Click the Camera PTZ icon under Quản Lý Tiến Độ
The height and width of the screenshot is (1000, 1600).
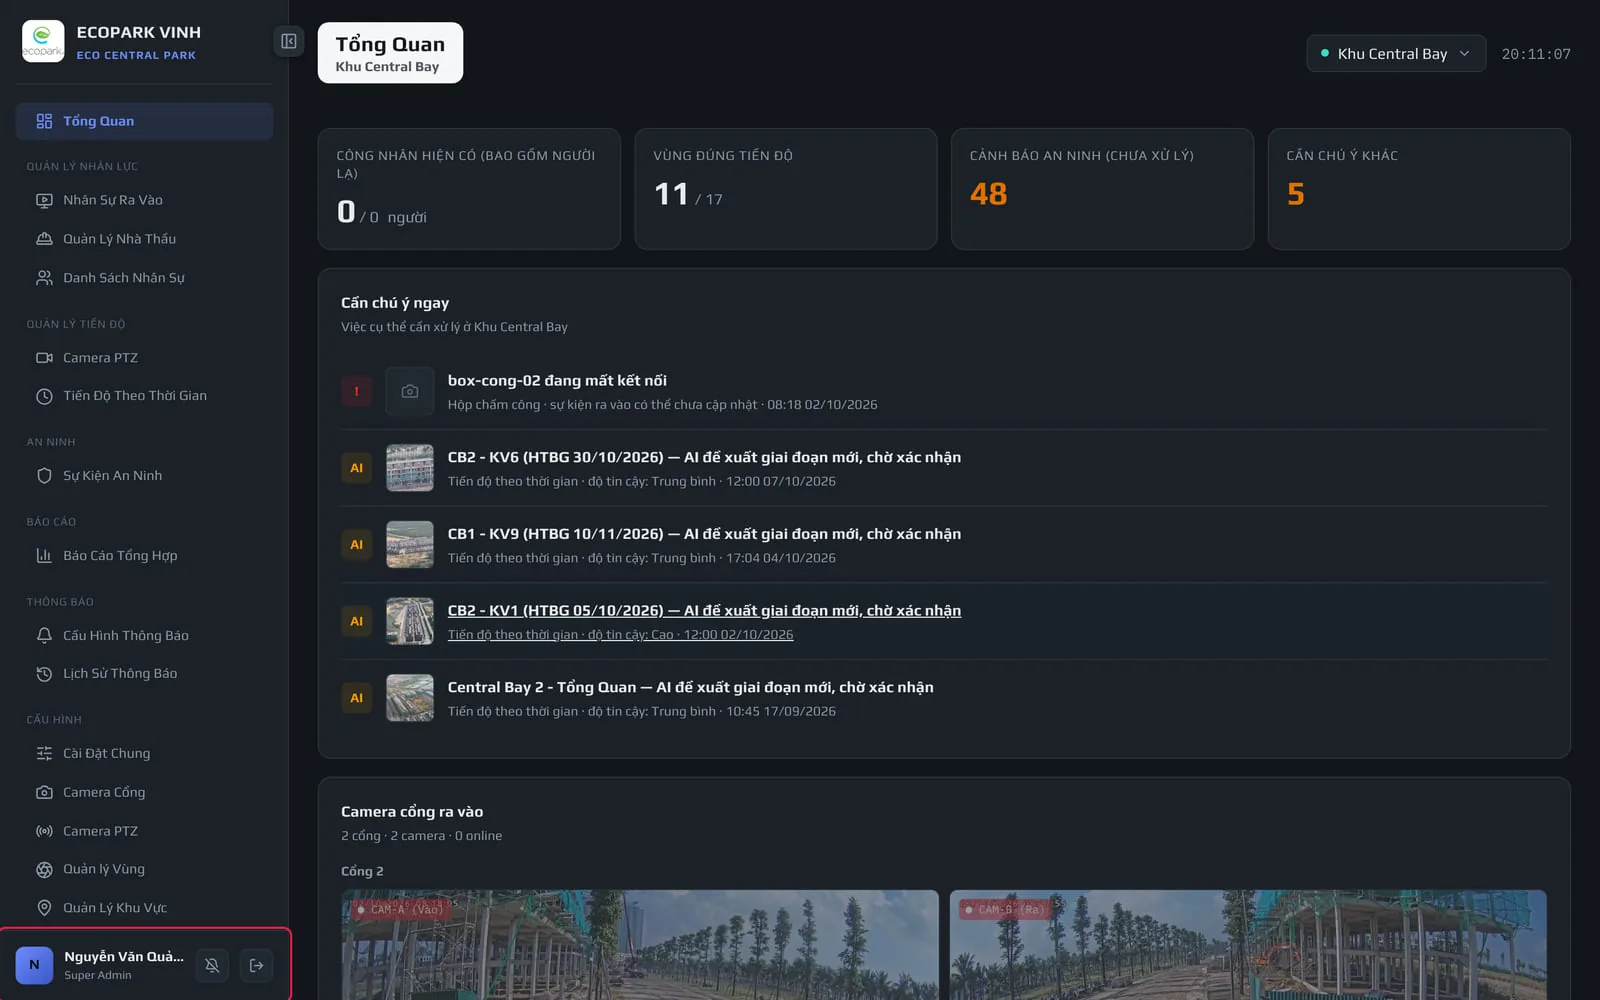pyautogui.click(x=44, y=358)
